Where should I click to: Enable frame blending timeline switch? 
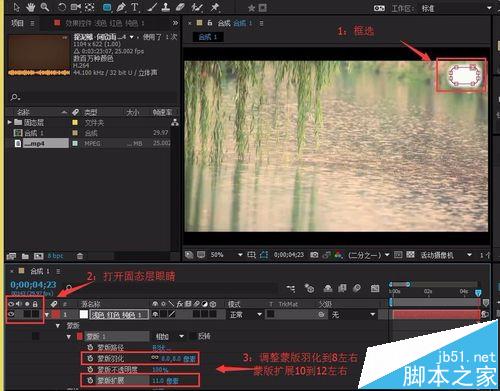[x=342, y=288]
